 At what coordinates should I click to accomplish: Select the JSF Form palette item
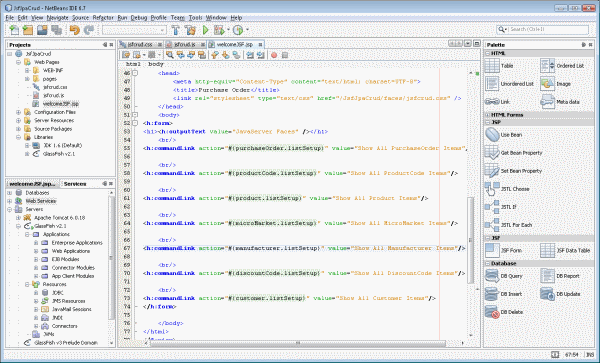pos(504,251)
